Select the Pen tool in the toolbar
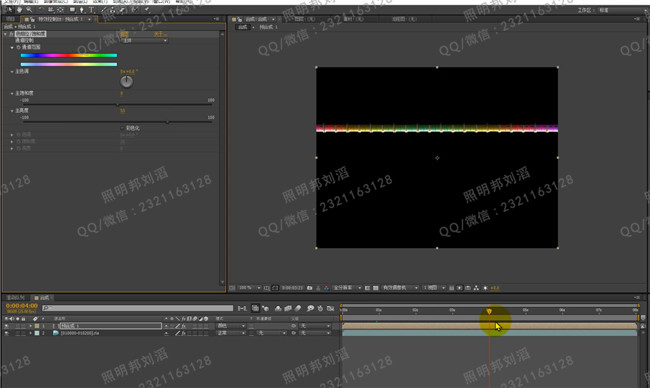650x388 pixels. click(82, 9)
